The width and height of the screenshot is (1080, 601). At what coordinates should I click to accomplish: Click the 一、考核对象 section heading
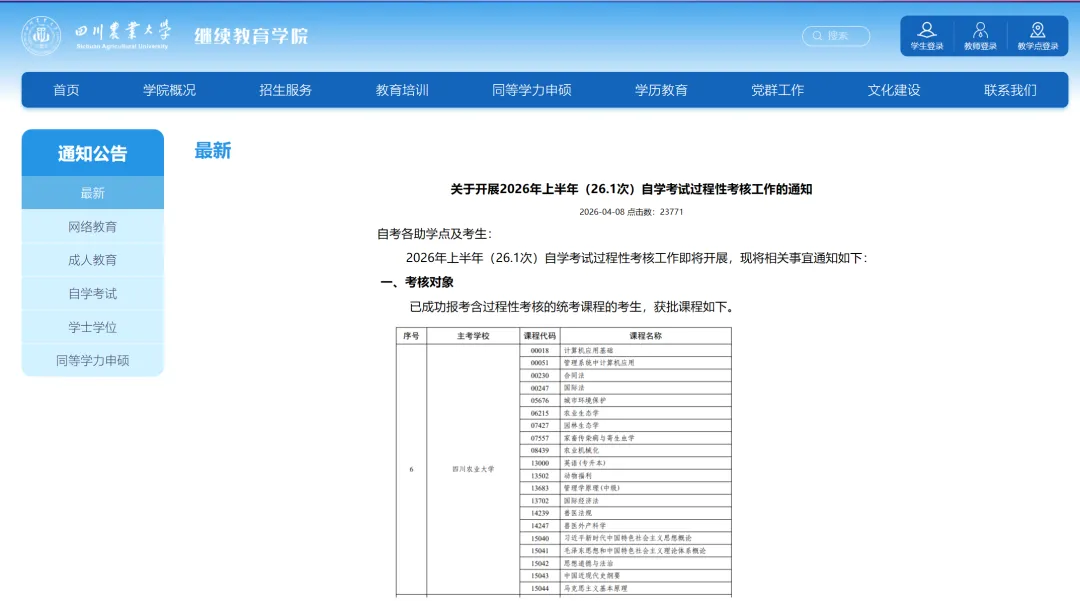[x=417, y=282]
